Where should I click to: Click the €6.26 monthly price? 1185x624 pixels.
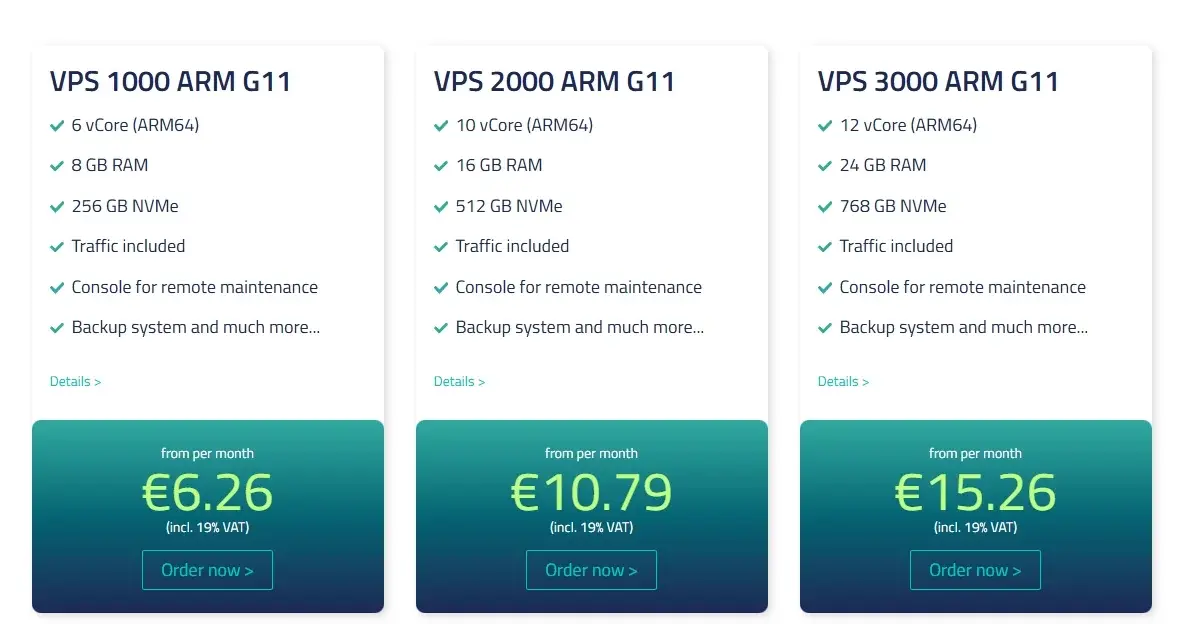tap(207, 493)
